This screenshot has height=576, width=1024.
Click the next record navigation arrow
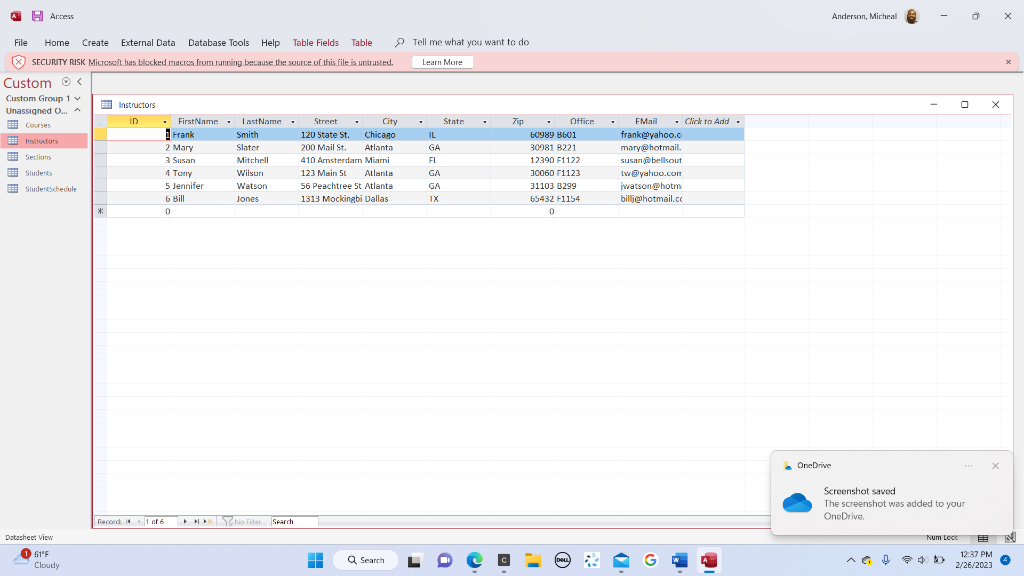(x=184, y=522)
